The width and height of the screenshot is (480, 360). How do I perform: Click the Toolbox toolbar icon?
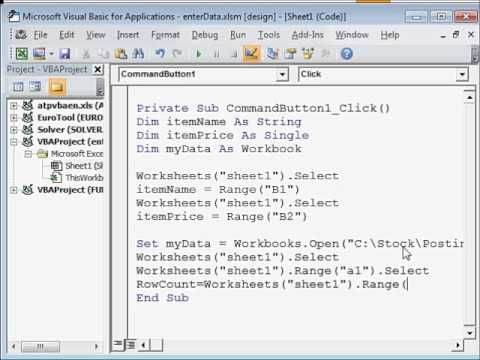(326, 54)
